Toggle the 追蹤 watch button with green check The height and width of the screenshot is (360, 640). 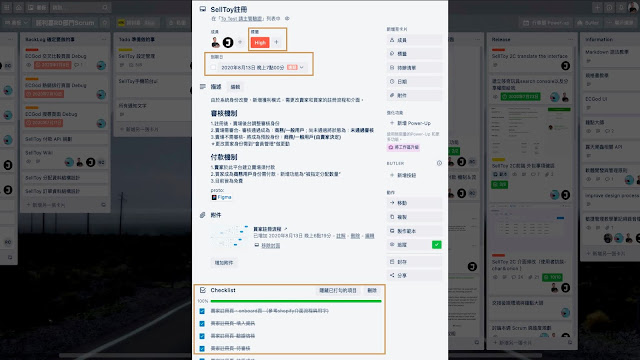point(414,245)
